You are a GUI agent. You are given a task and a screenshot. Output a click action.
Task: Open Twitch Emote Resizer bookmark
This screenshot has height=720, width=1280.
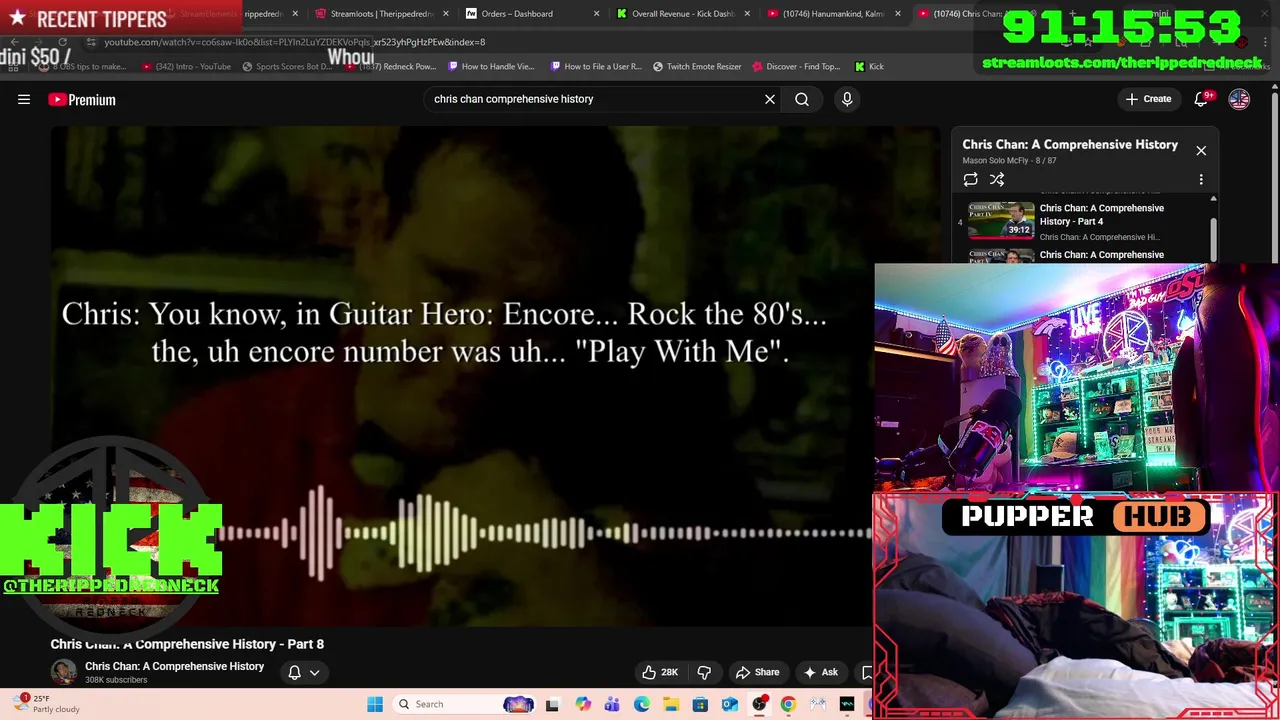click(696, 66)
